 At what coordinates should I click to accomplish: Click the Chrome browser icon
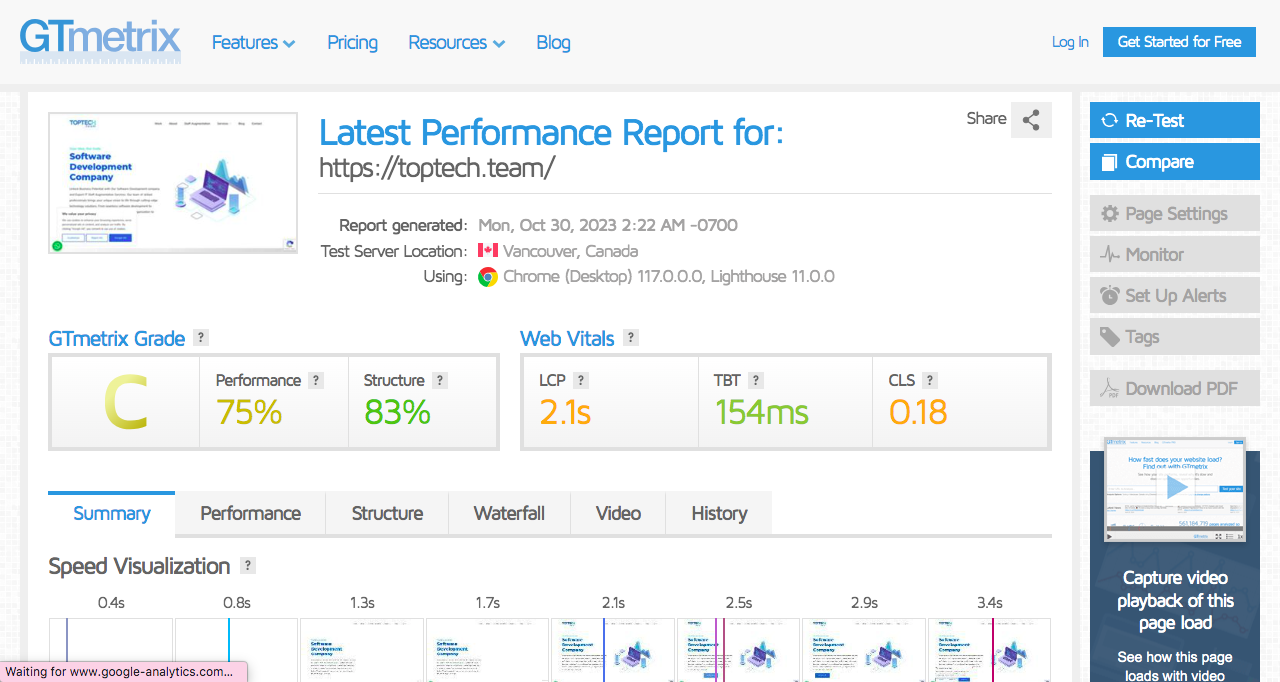(x=488, y=277)
